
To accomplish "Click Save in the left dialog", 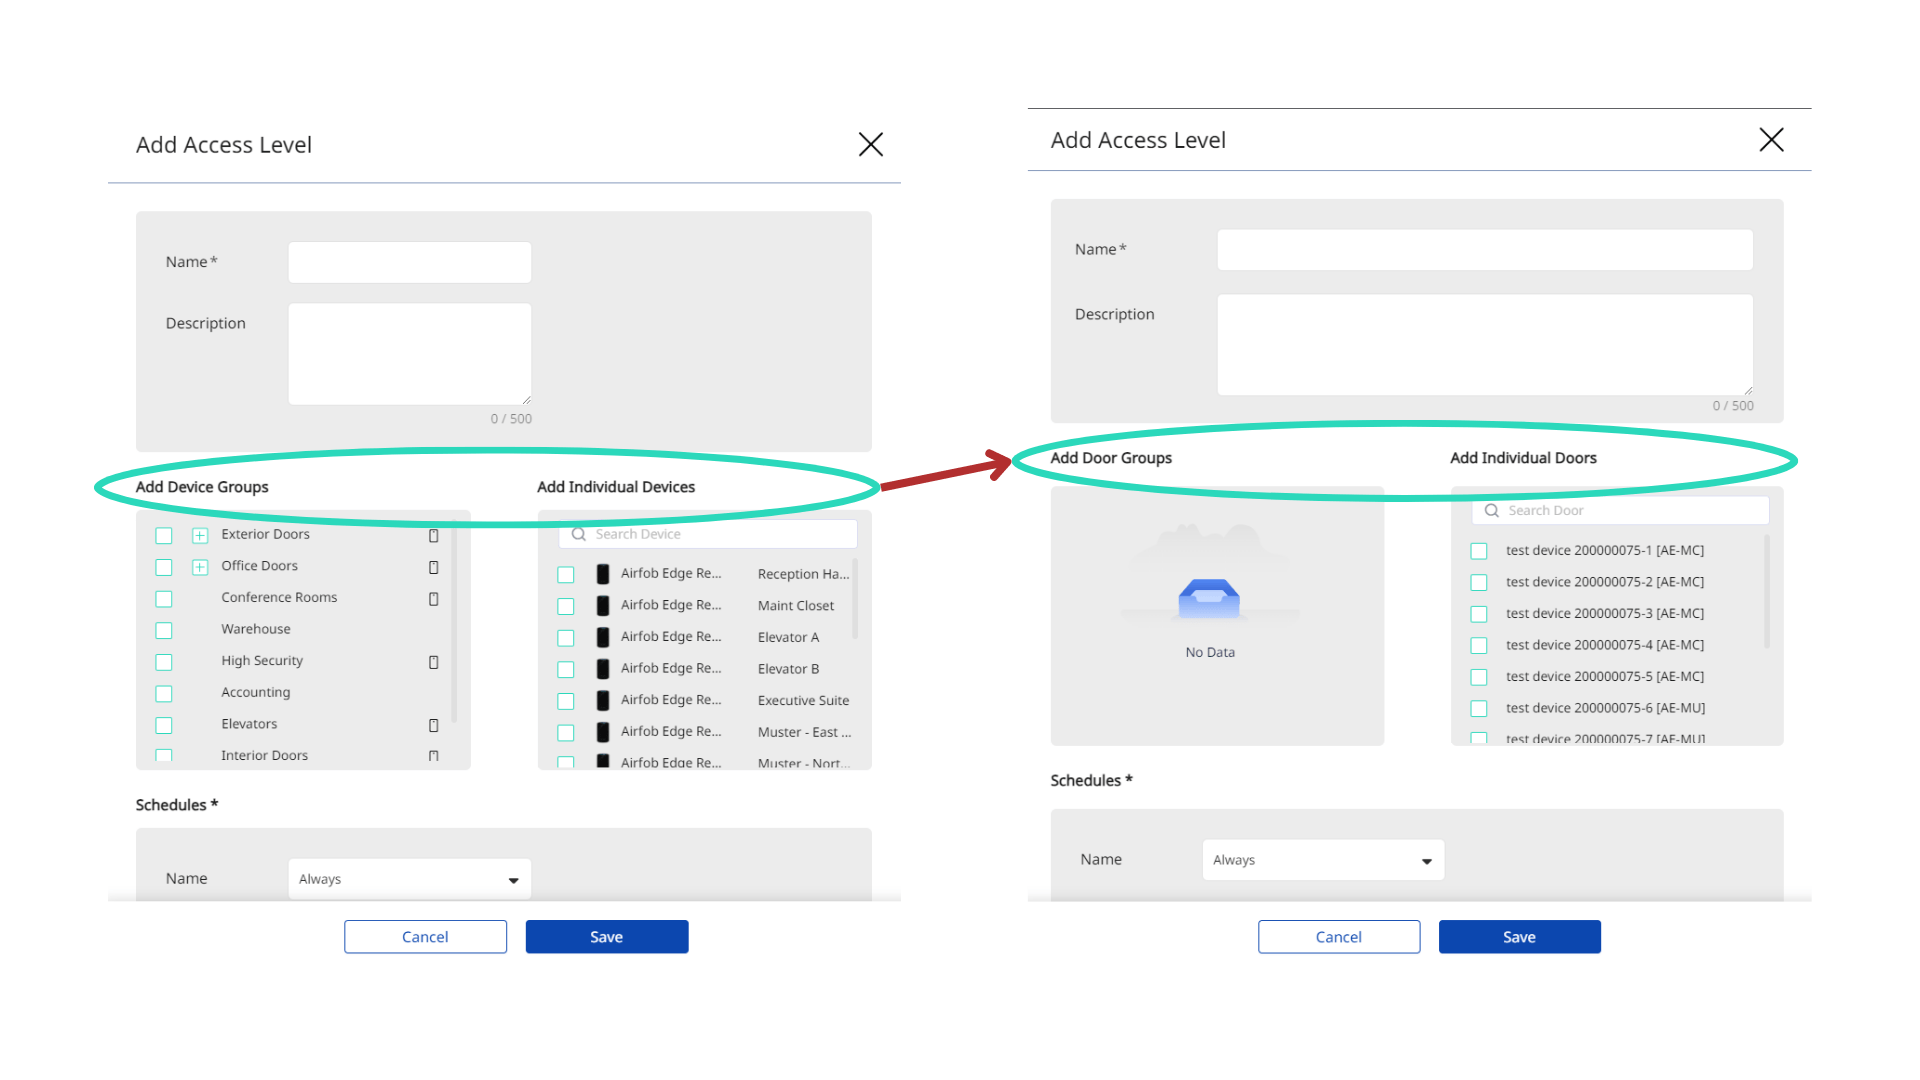I will coord(607,937).
